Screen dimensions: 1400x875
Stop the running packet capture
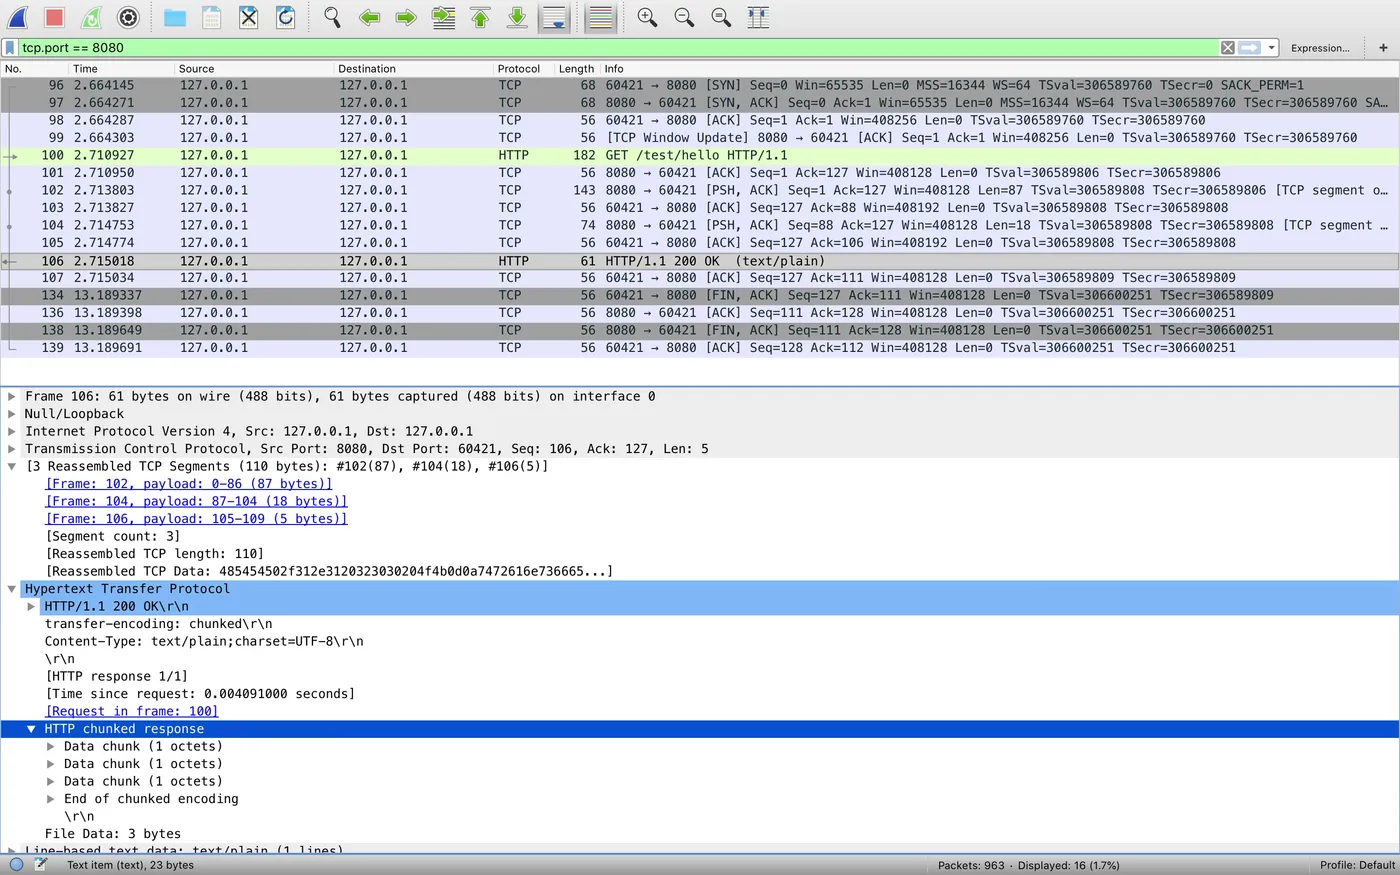click(55, 17)
